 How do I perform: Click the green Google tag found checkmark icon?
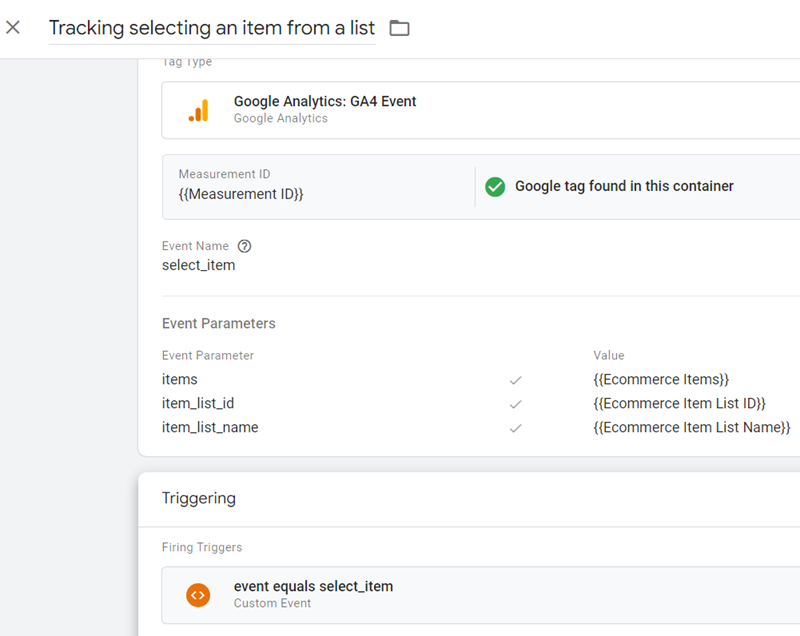[x=495, y=186]
